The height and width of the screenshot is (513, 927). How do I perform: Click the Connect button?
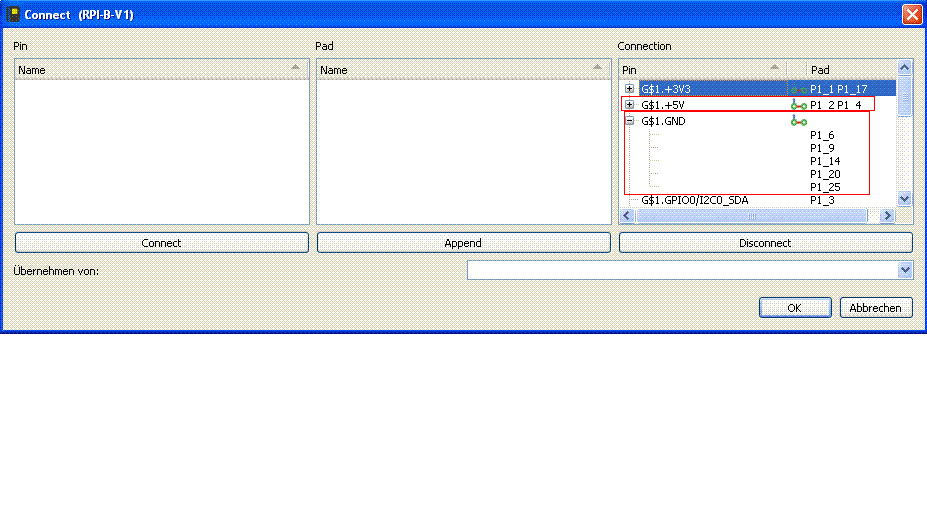(161, 243)
